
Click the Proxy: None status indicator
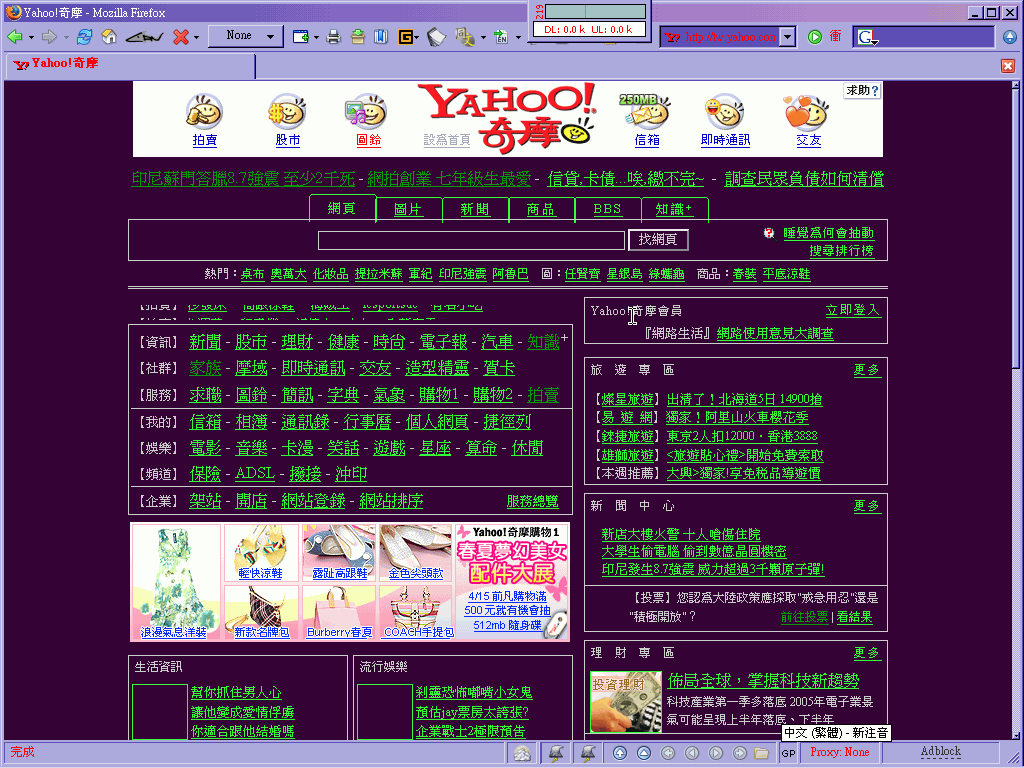(x=839, y=752)
